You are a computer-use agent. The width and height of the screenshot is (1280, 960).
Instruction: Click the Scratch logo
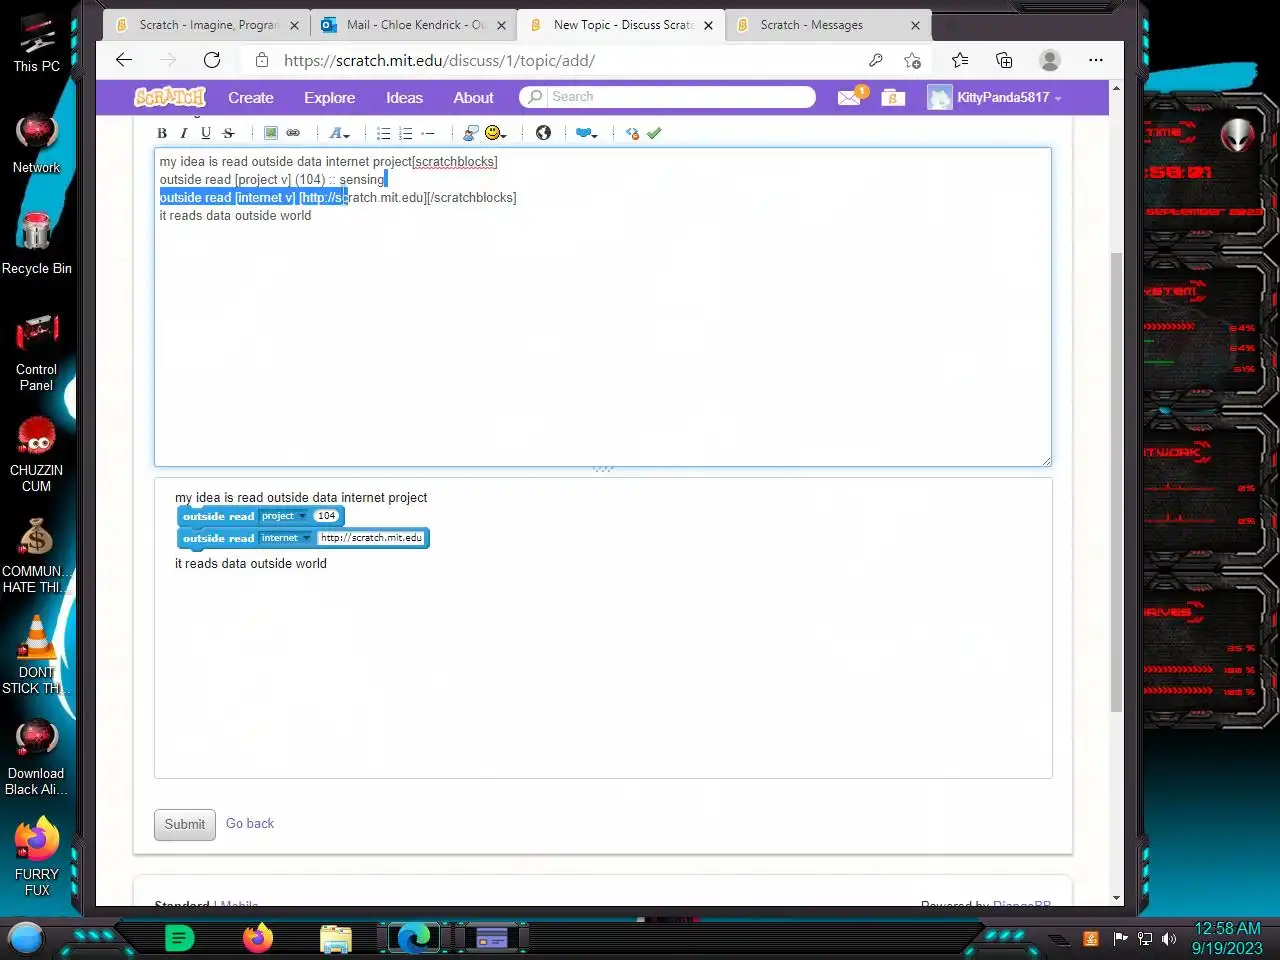(170, 97)
